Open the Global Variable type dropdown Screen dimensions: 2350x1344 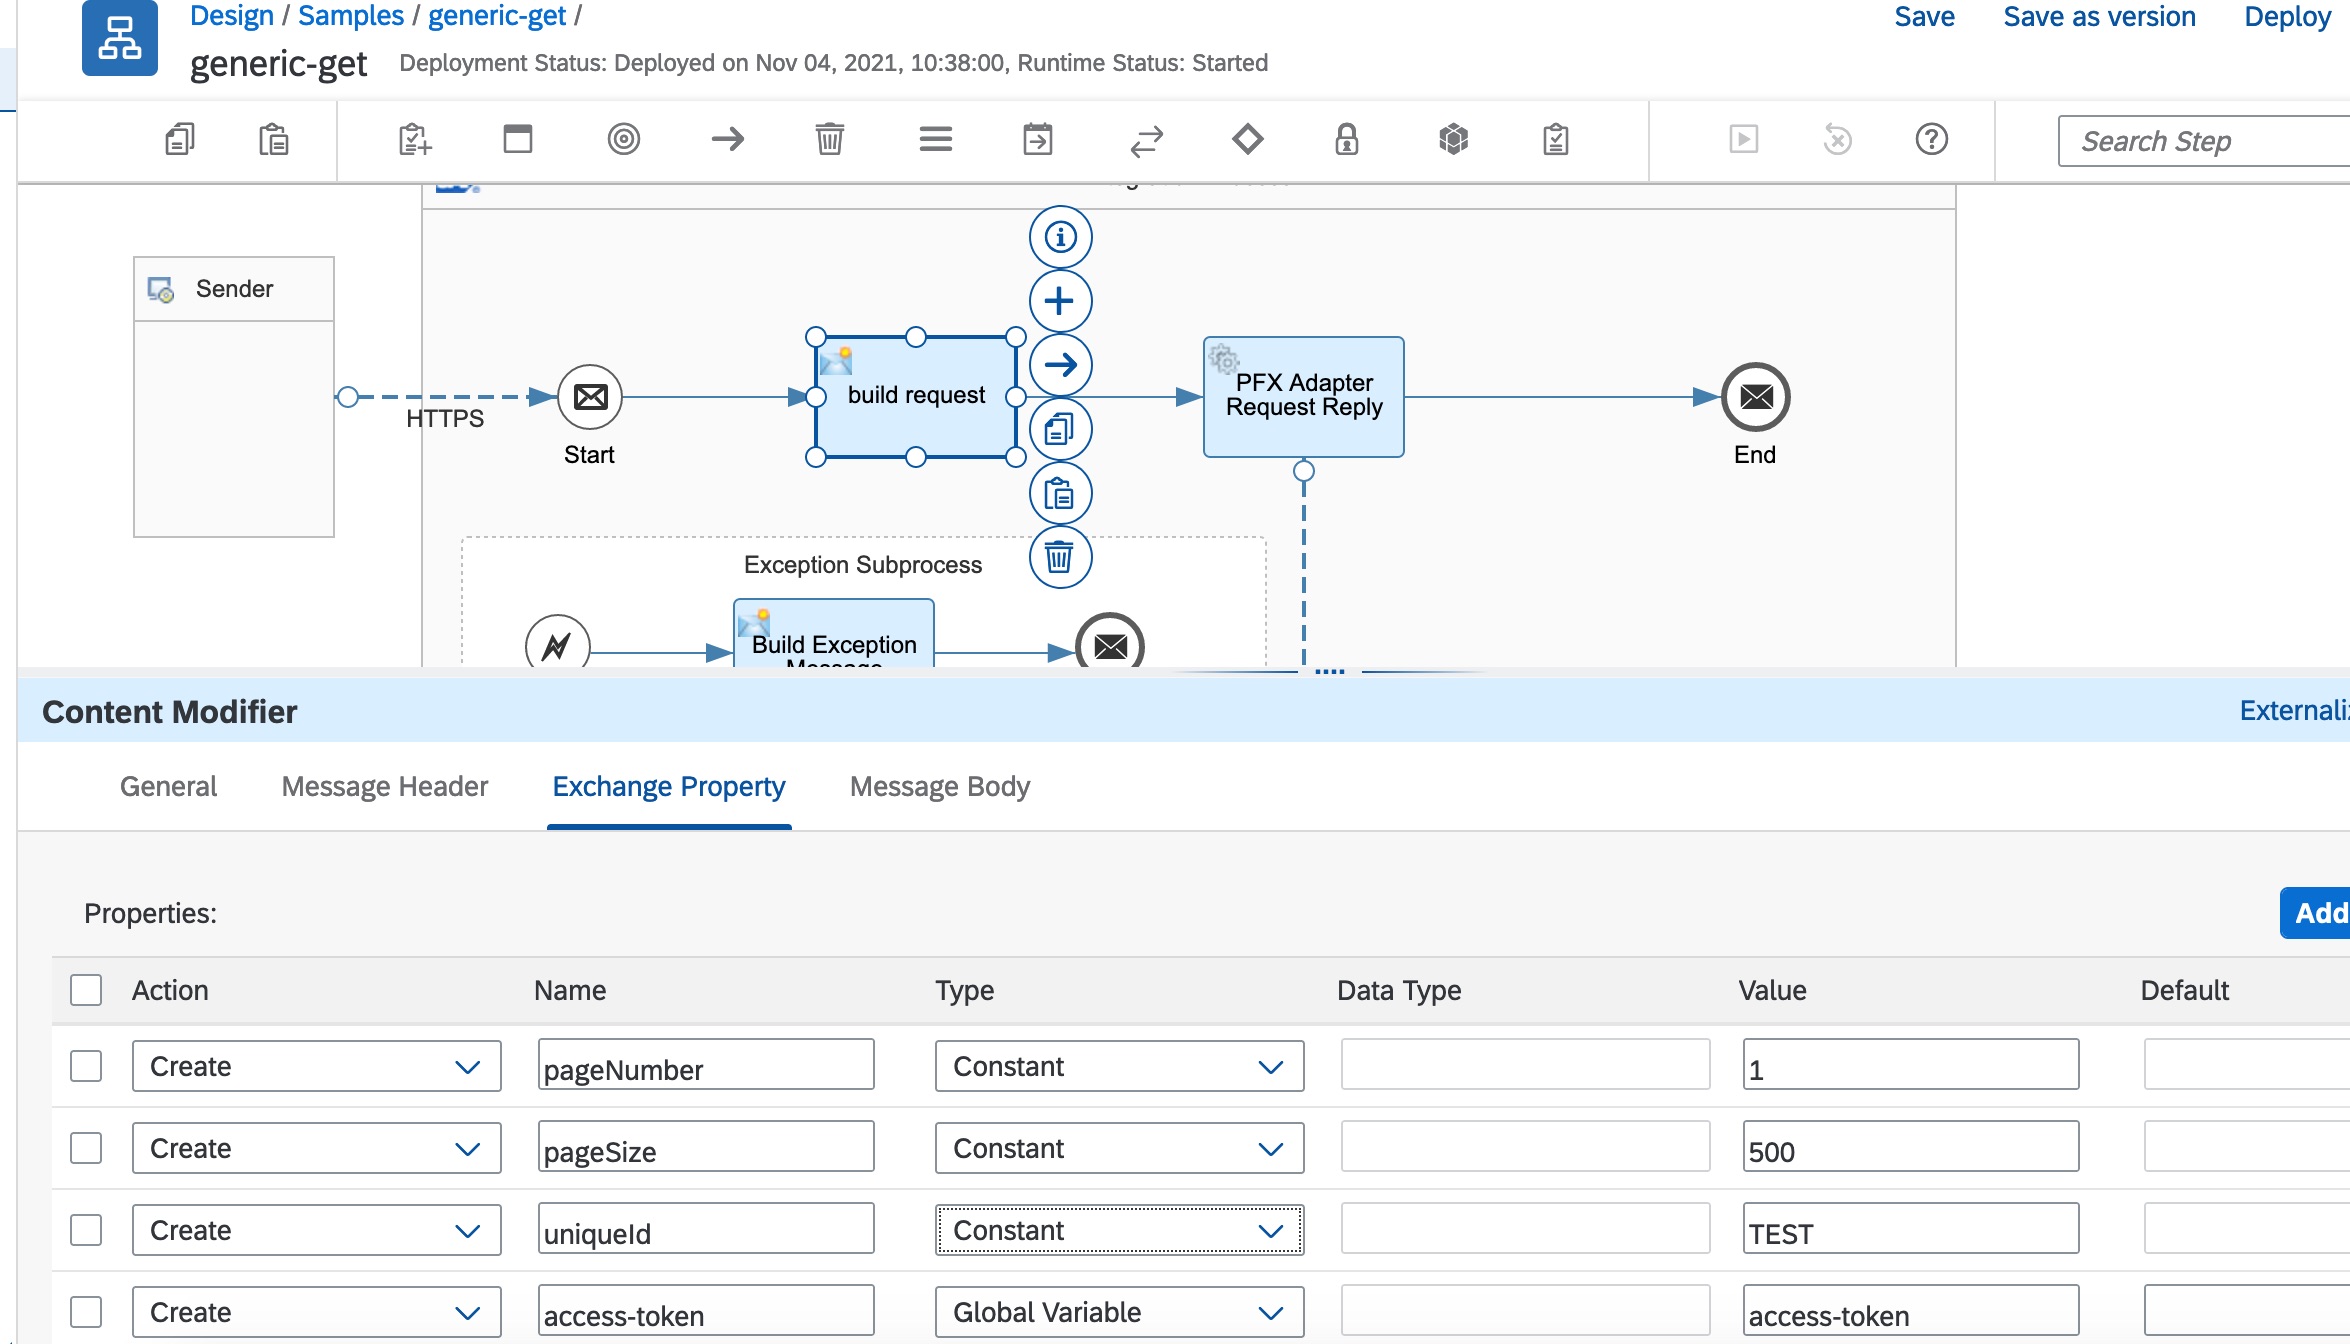click(1118, 1312)
